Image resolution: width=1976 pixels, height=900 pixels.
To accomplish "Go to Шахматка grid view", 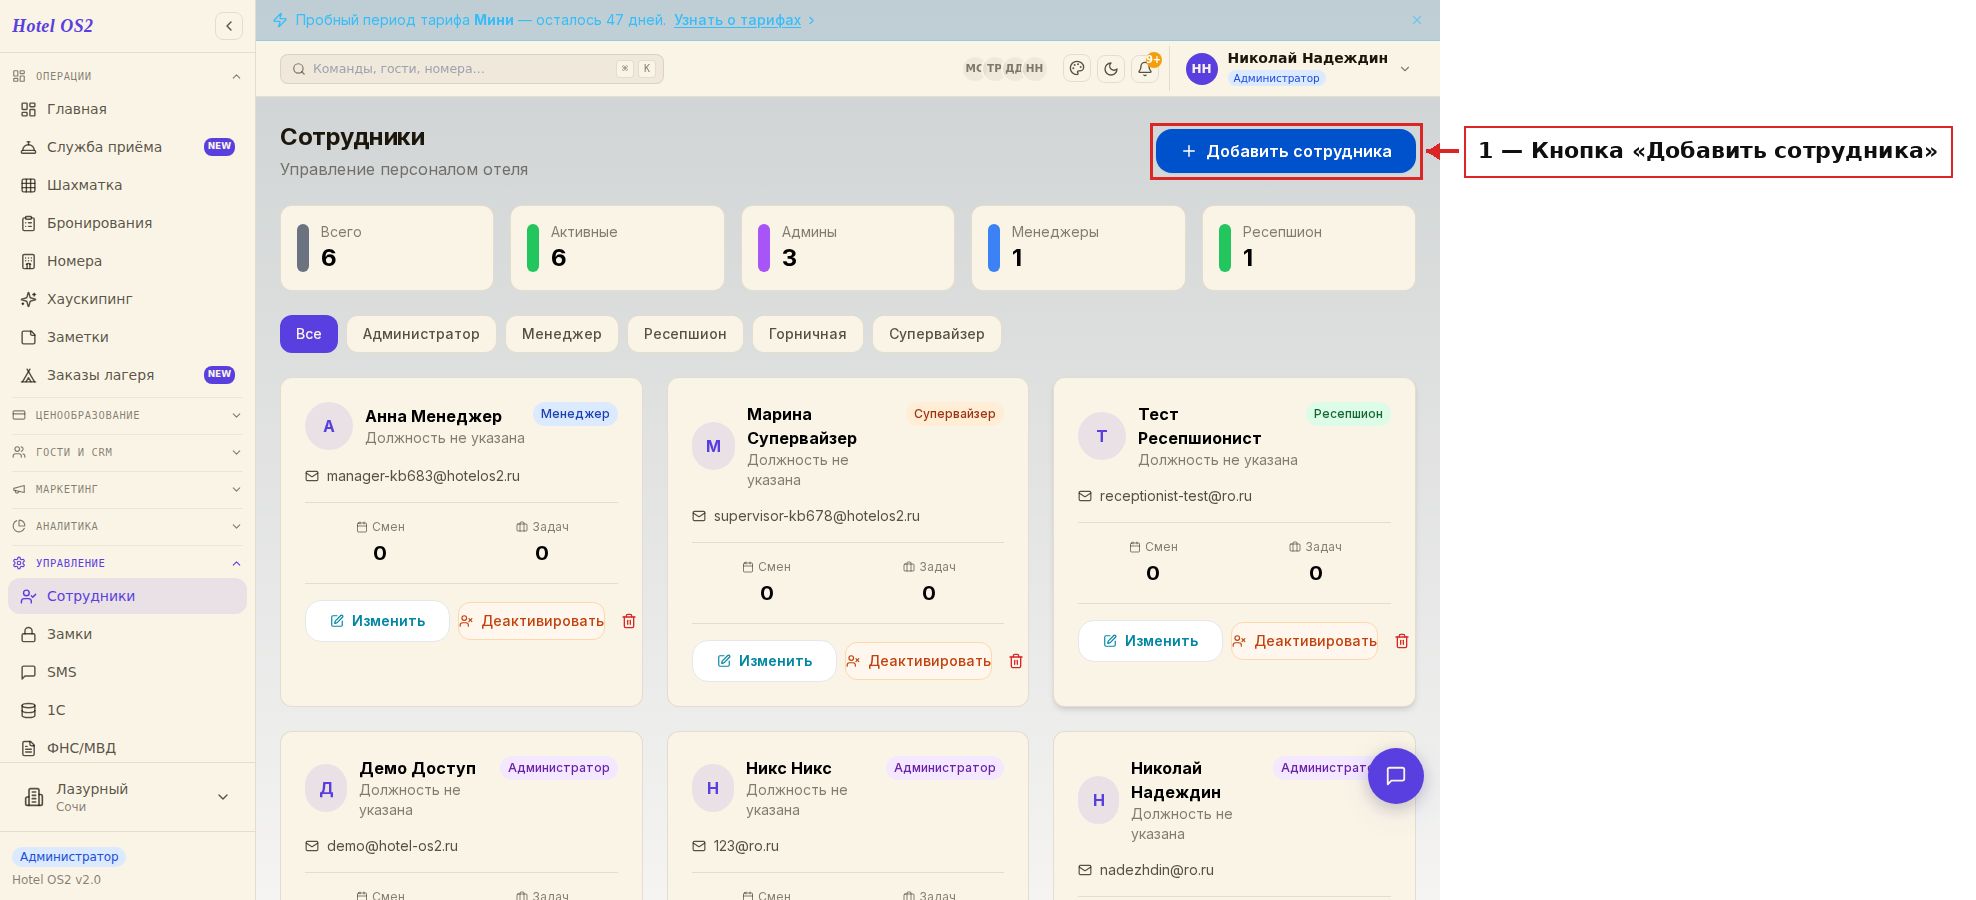I will 127,185.
